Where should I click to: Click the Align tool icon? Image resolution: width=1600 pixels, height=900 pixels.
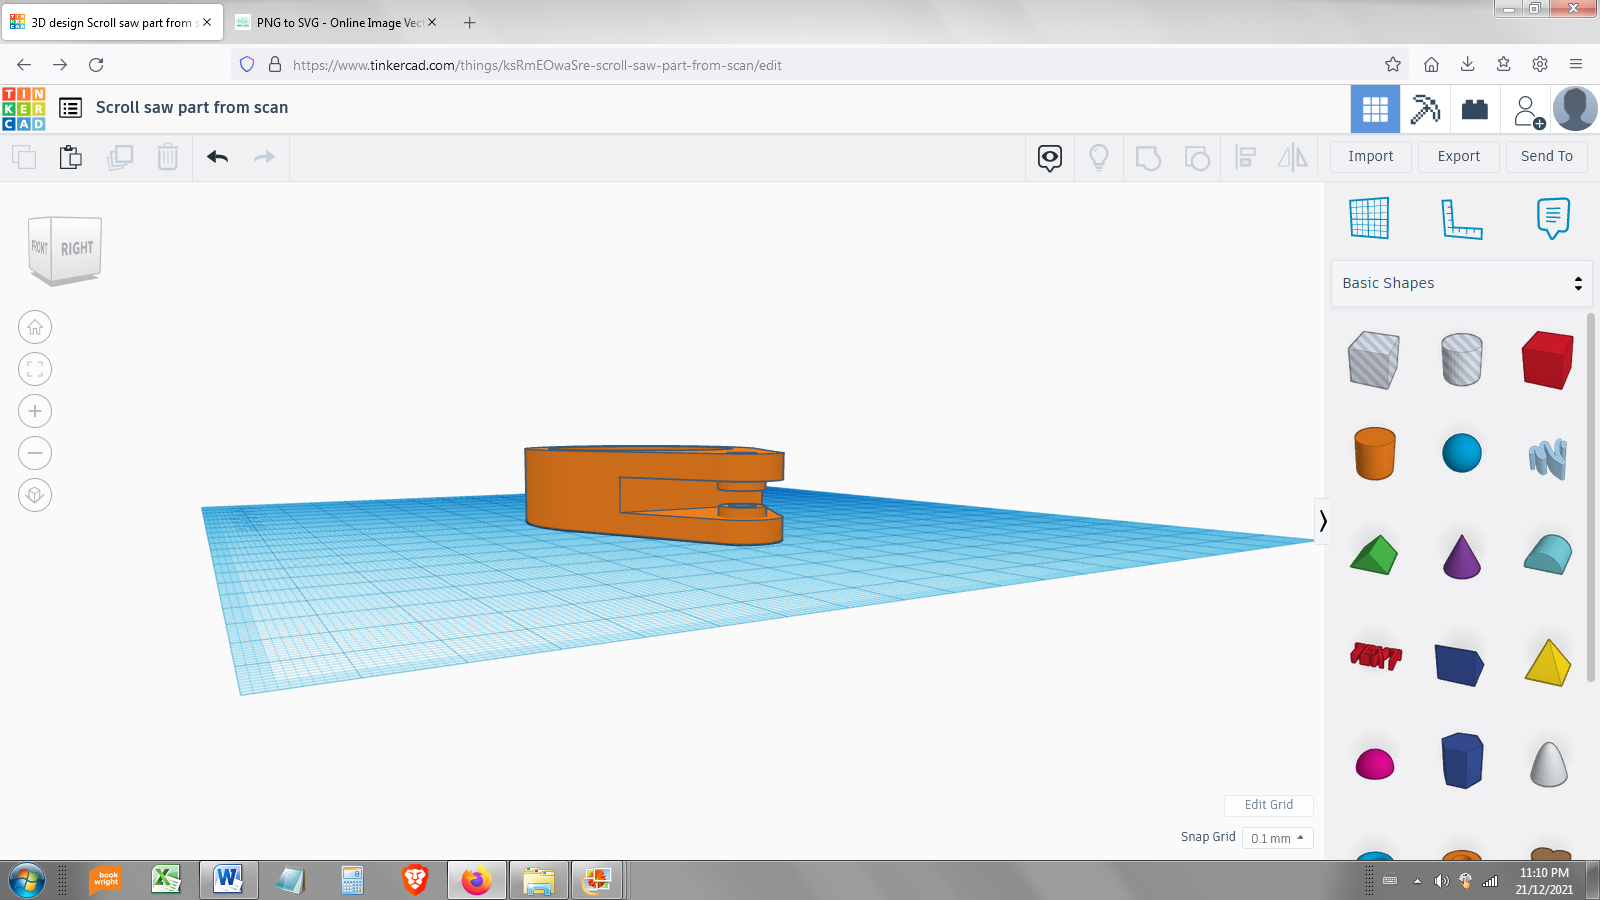1246,157
